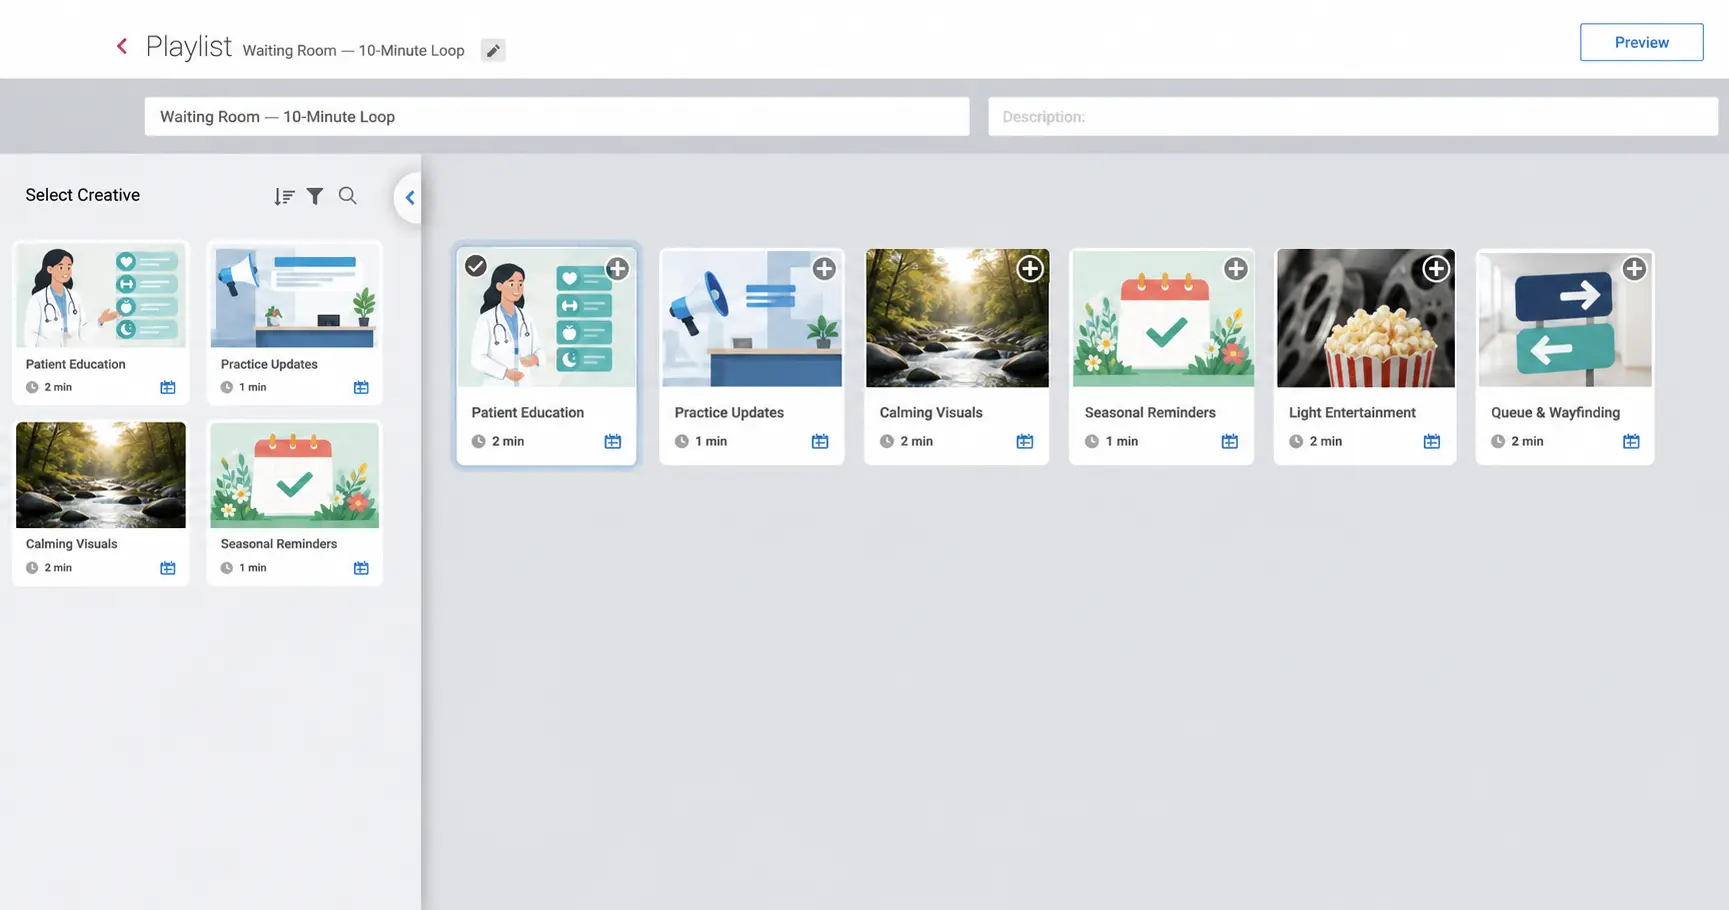Click the Seasonal Reminders calendar thumbnail in playlist
The width and height of the screenshot is (1729, 910).
1162,318
